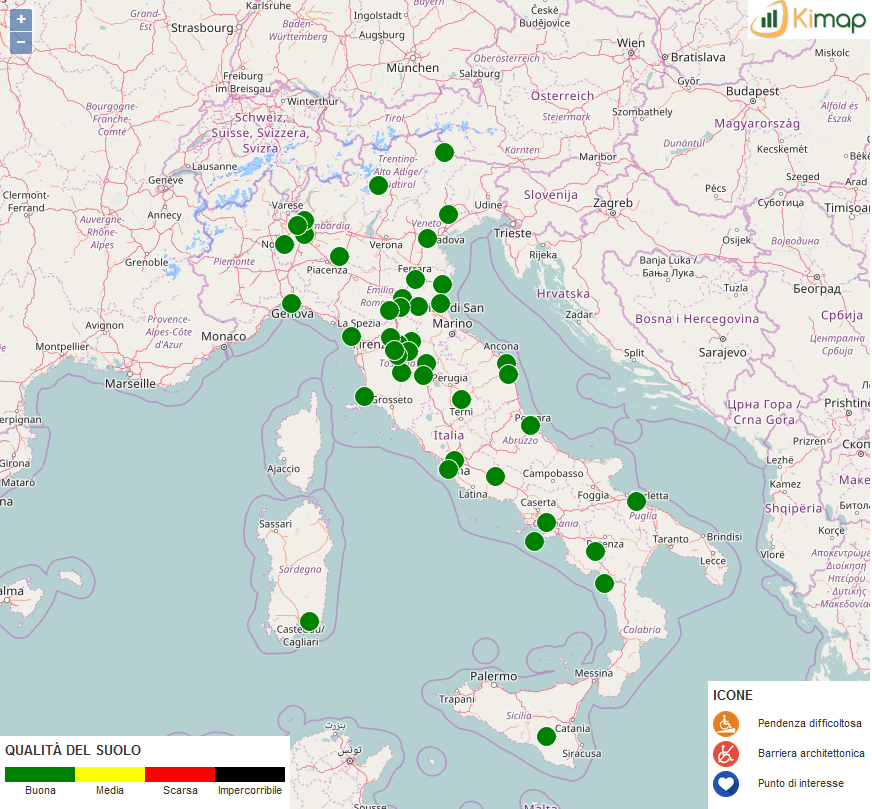872x809 pixels.
Task: Select the green marker near Genova
Action: [291, 303]
